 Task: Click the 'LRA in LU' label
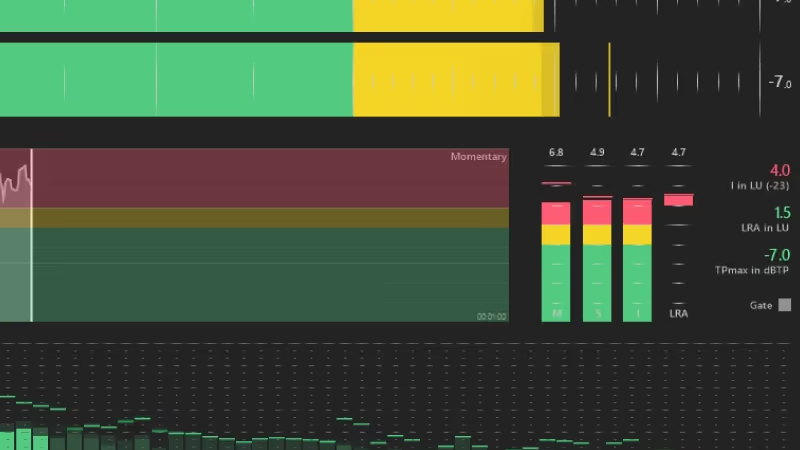[x=765, y=228]
